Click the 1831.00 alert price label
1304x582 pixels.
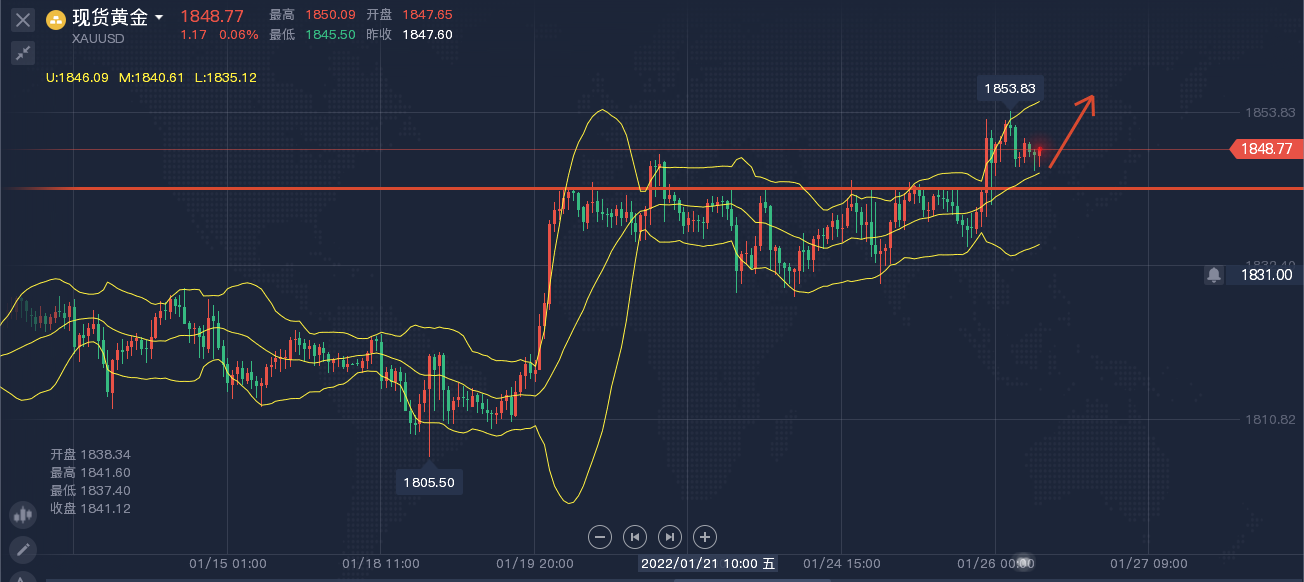pyautogui.click(x=1265, y=274)
